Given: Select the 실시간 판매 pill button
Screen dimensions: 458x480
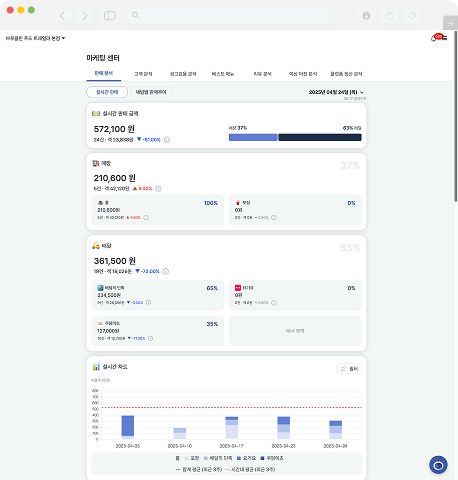Looking at the screenshot, I should pyautogui.click(x=107, y=92).
